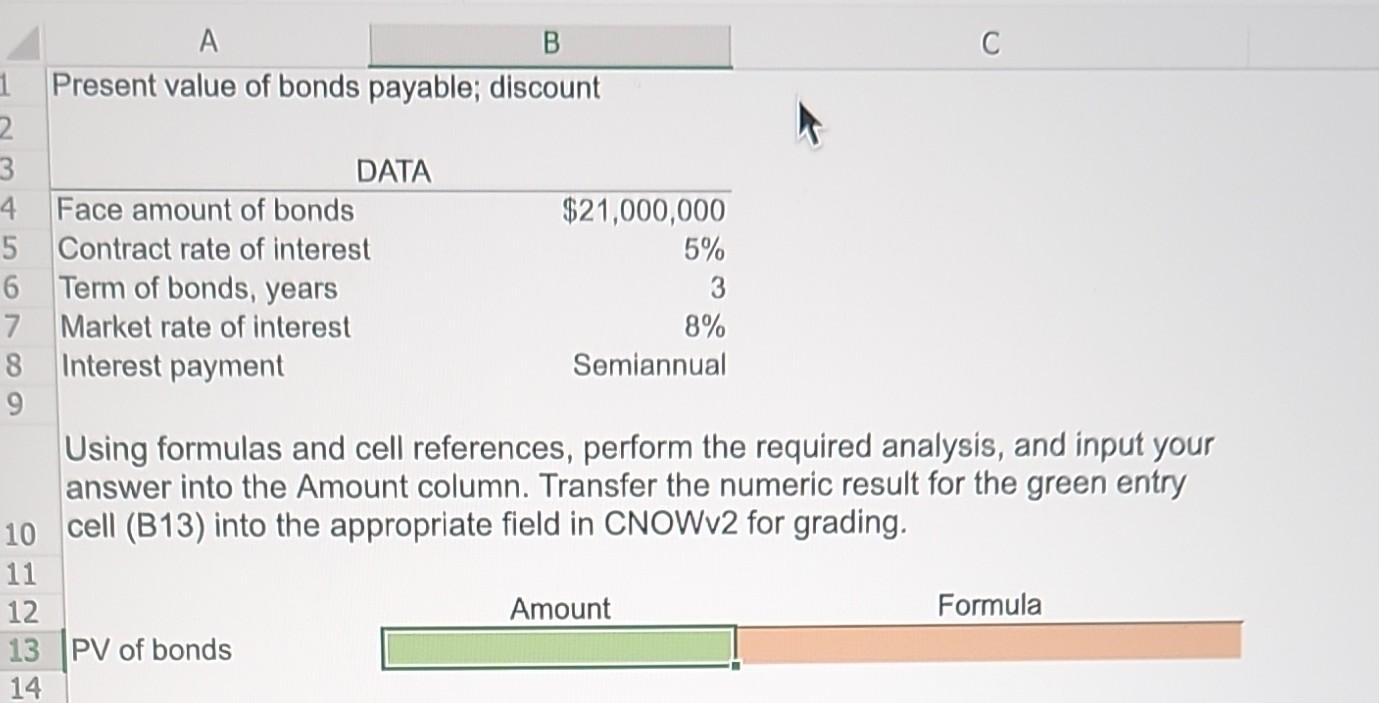Select the cell showing $21,000,000

coord(640,210)
